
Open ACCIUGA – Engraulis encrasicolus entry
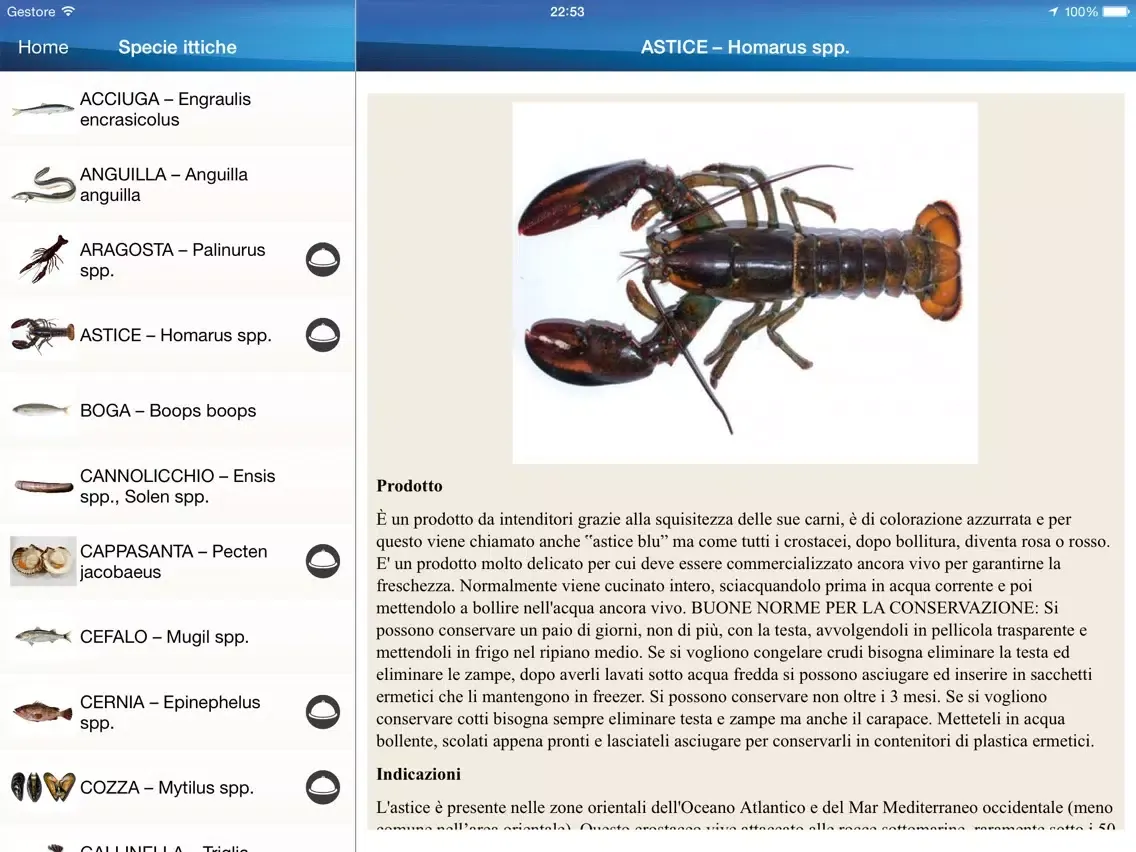(x=178, y=109)
